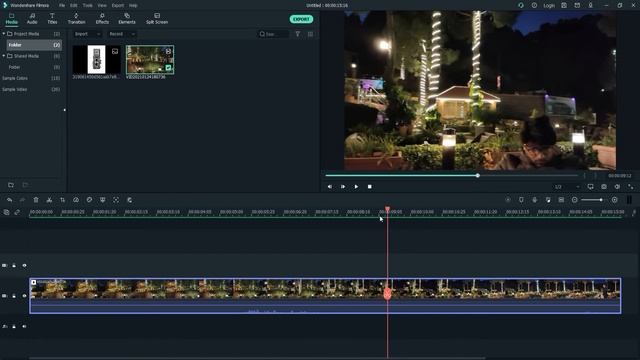Click the green screen icon
The width and height of the screenshot is (640, 360).
102,200
